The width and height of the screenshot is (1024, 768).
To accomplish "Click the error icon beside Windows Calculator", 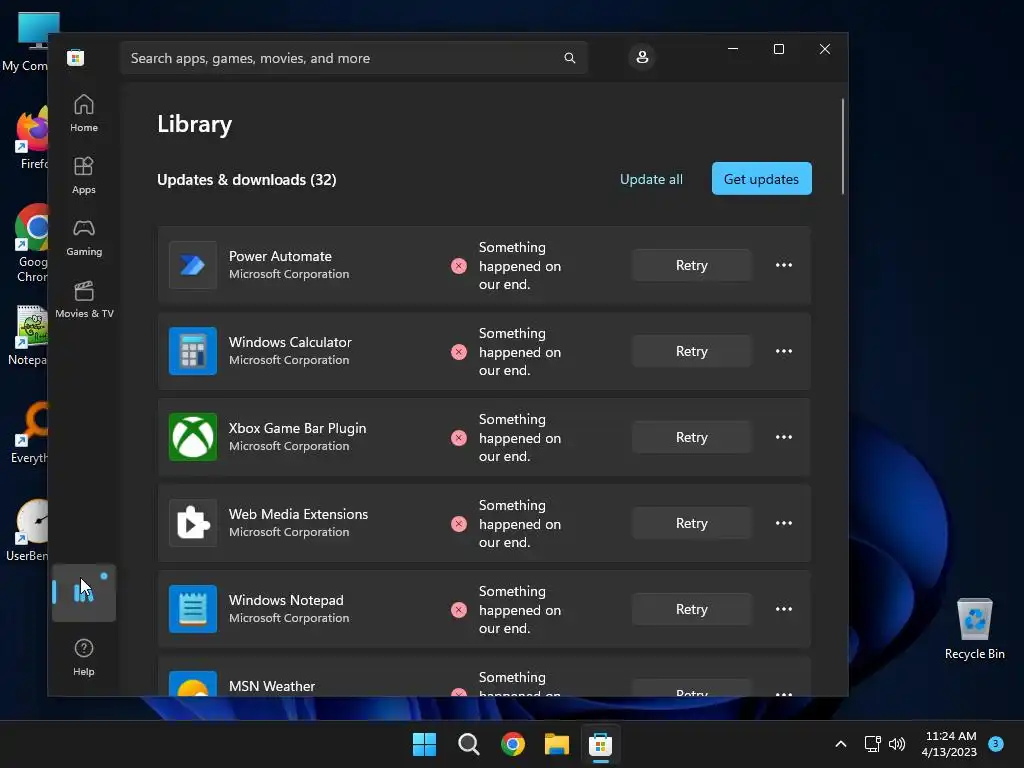I will click(x=459, y=352).
